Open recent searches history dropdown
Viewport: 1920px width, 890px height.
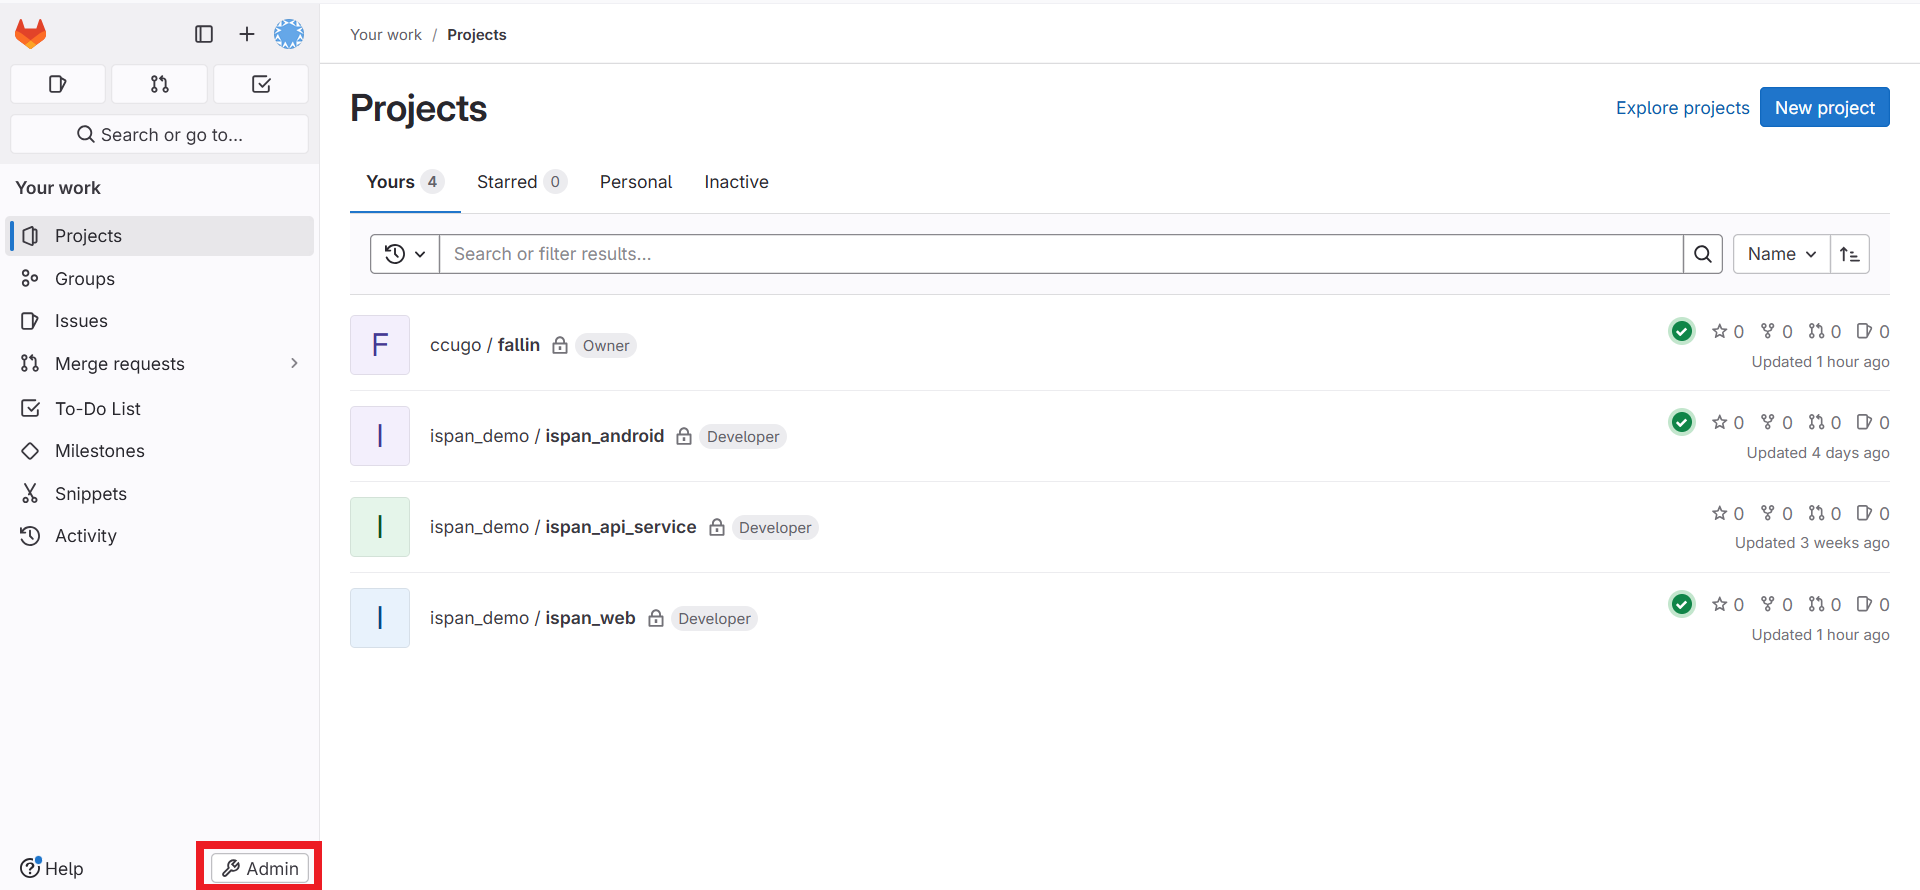(x=405, y=254)
